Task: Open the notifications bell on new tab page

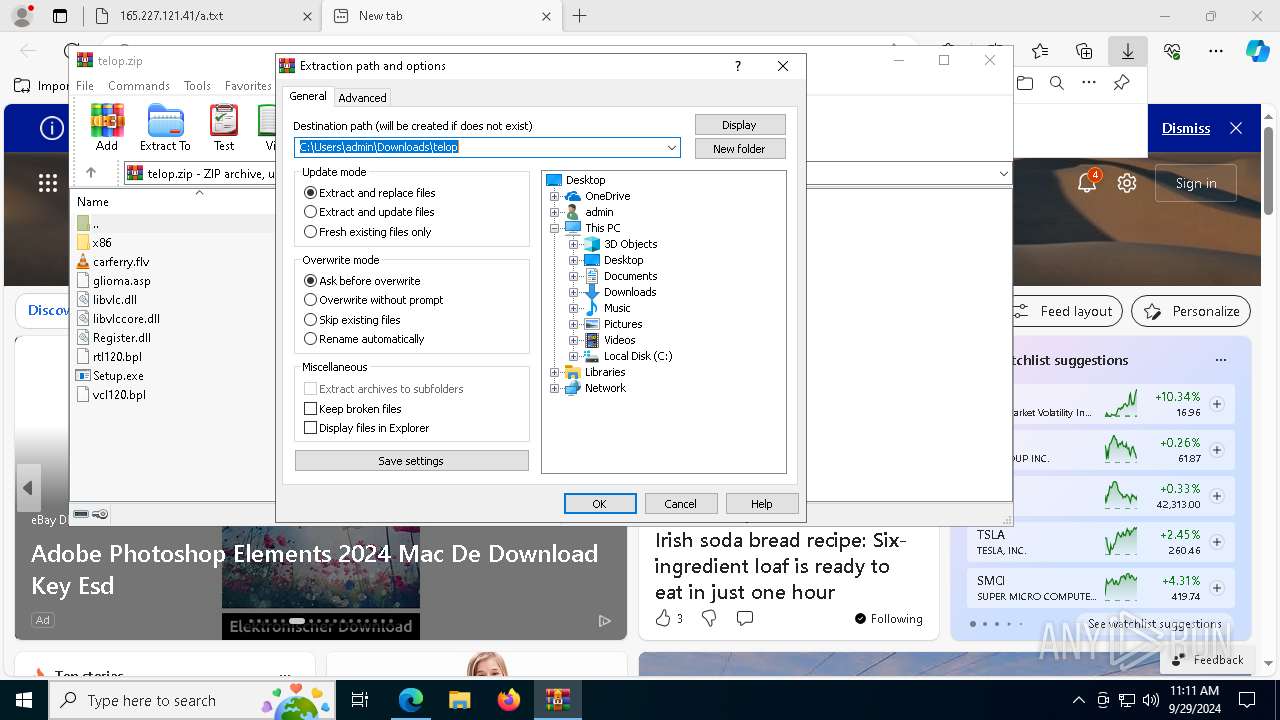Action: pos(1087,183)
